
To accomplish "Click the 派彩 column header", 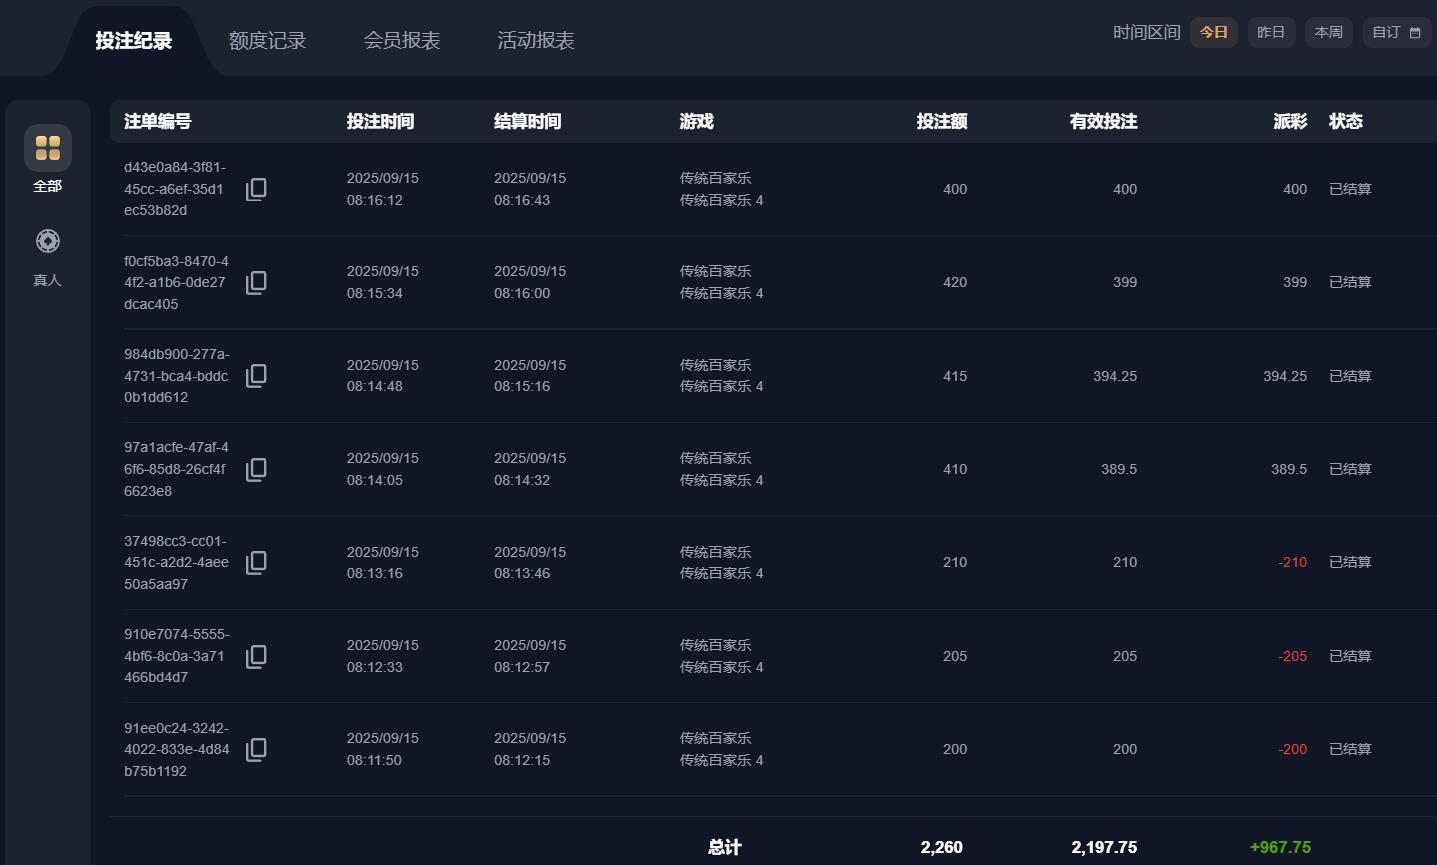I will click(x=1290, y=121).
